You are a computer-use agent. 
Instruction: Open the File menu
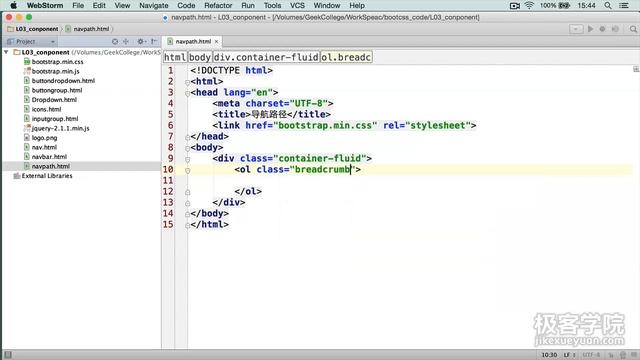[x=78, y=6]
